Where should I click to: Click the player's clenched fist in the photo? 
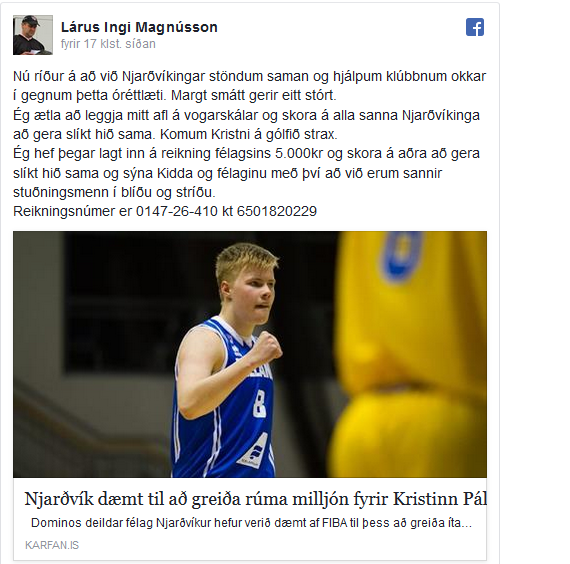click(x=266, y=347)
